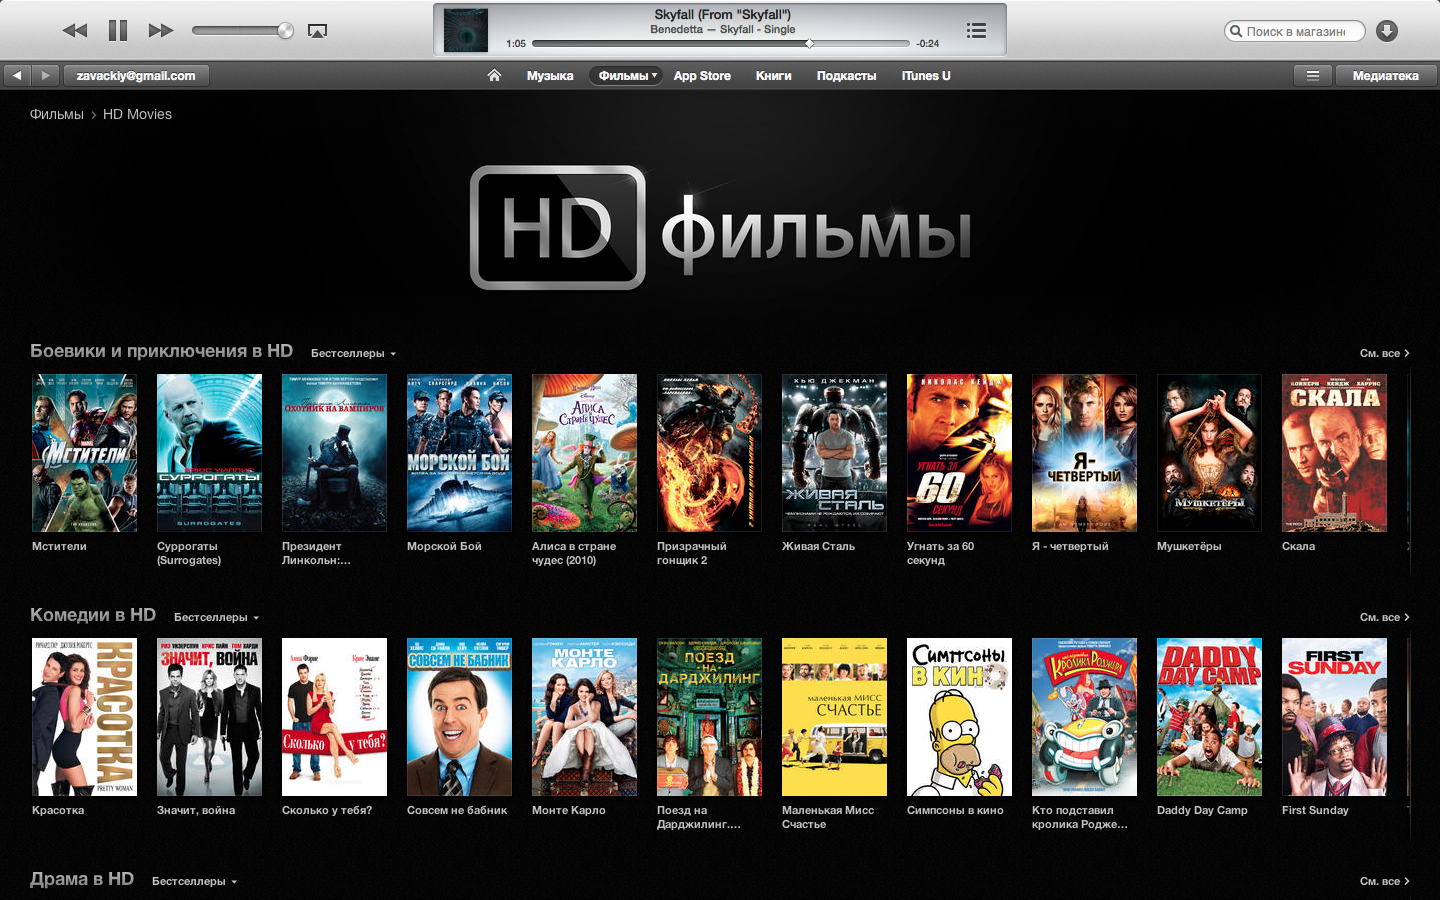The width and height of the screenshot is (1440, 900).
Task: Open the zavackiy@gmail.com account button
Action: [x=136, y=75]
